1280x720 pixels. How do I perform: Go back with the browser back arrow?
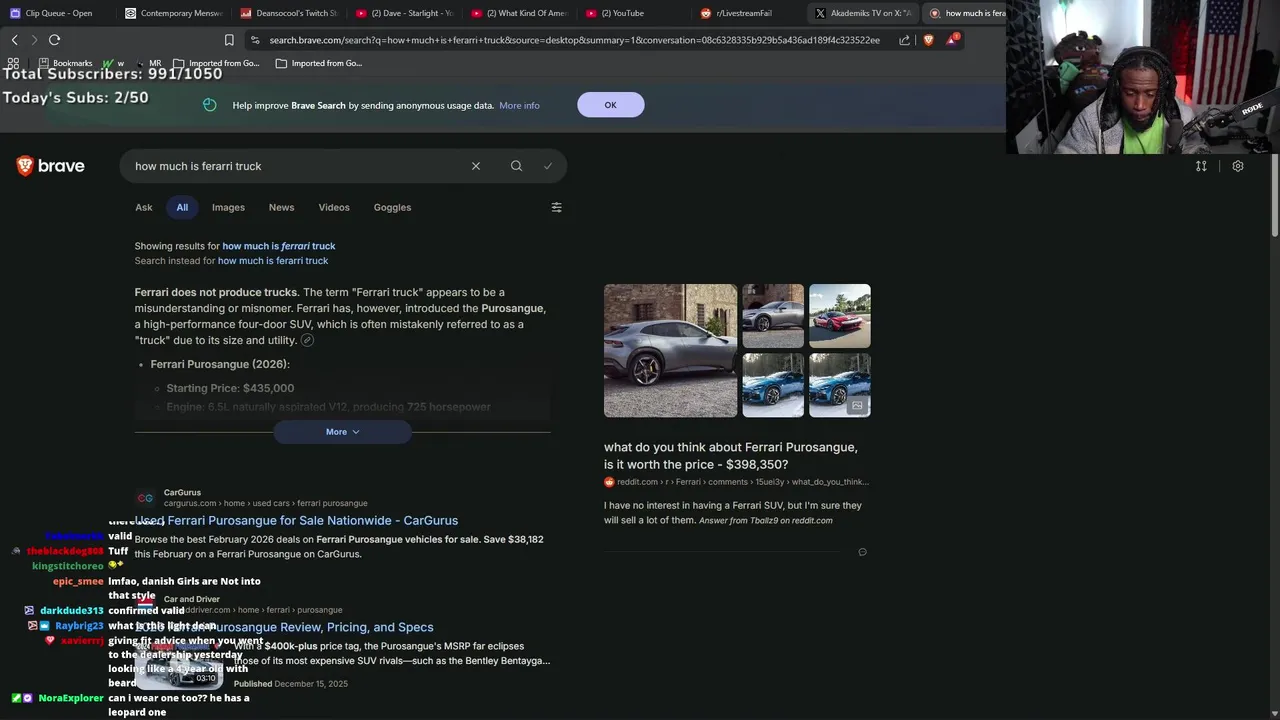[x=14, y=40]
